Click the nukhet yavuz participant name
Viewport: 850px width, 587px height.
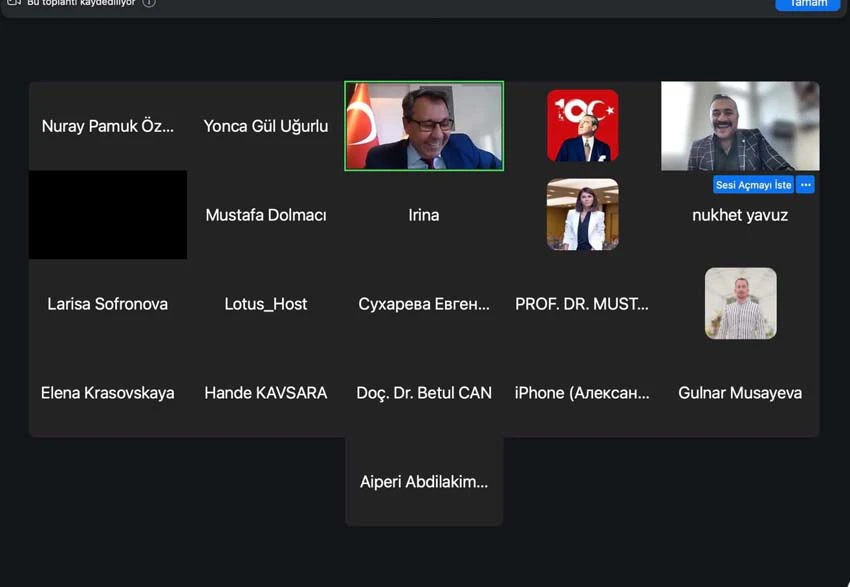(x=740, y=216)
